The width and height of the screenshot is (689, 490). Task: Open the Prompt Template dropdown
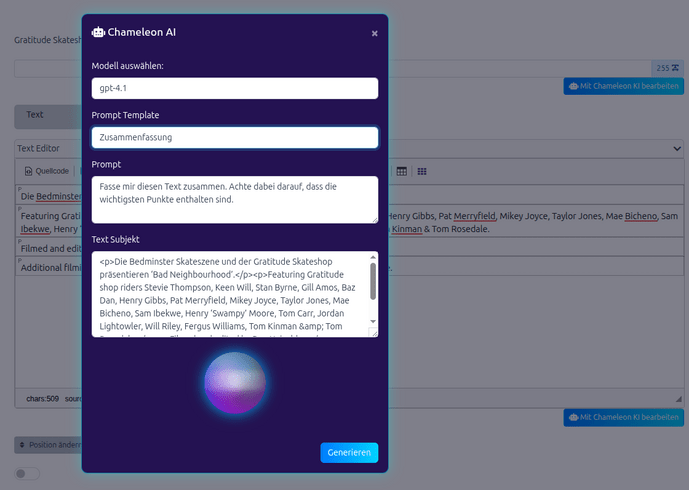pyautogui.click(x=234, y=137)
